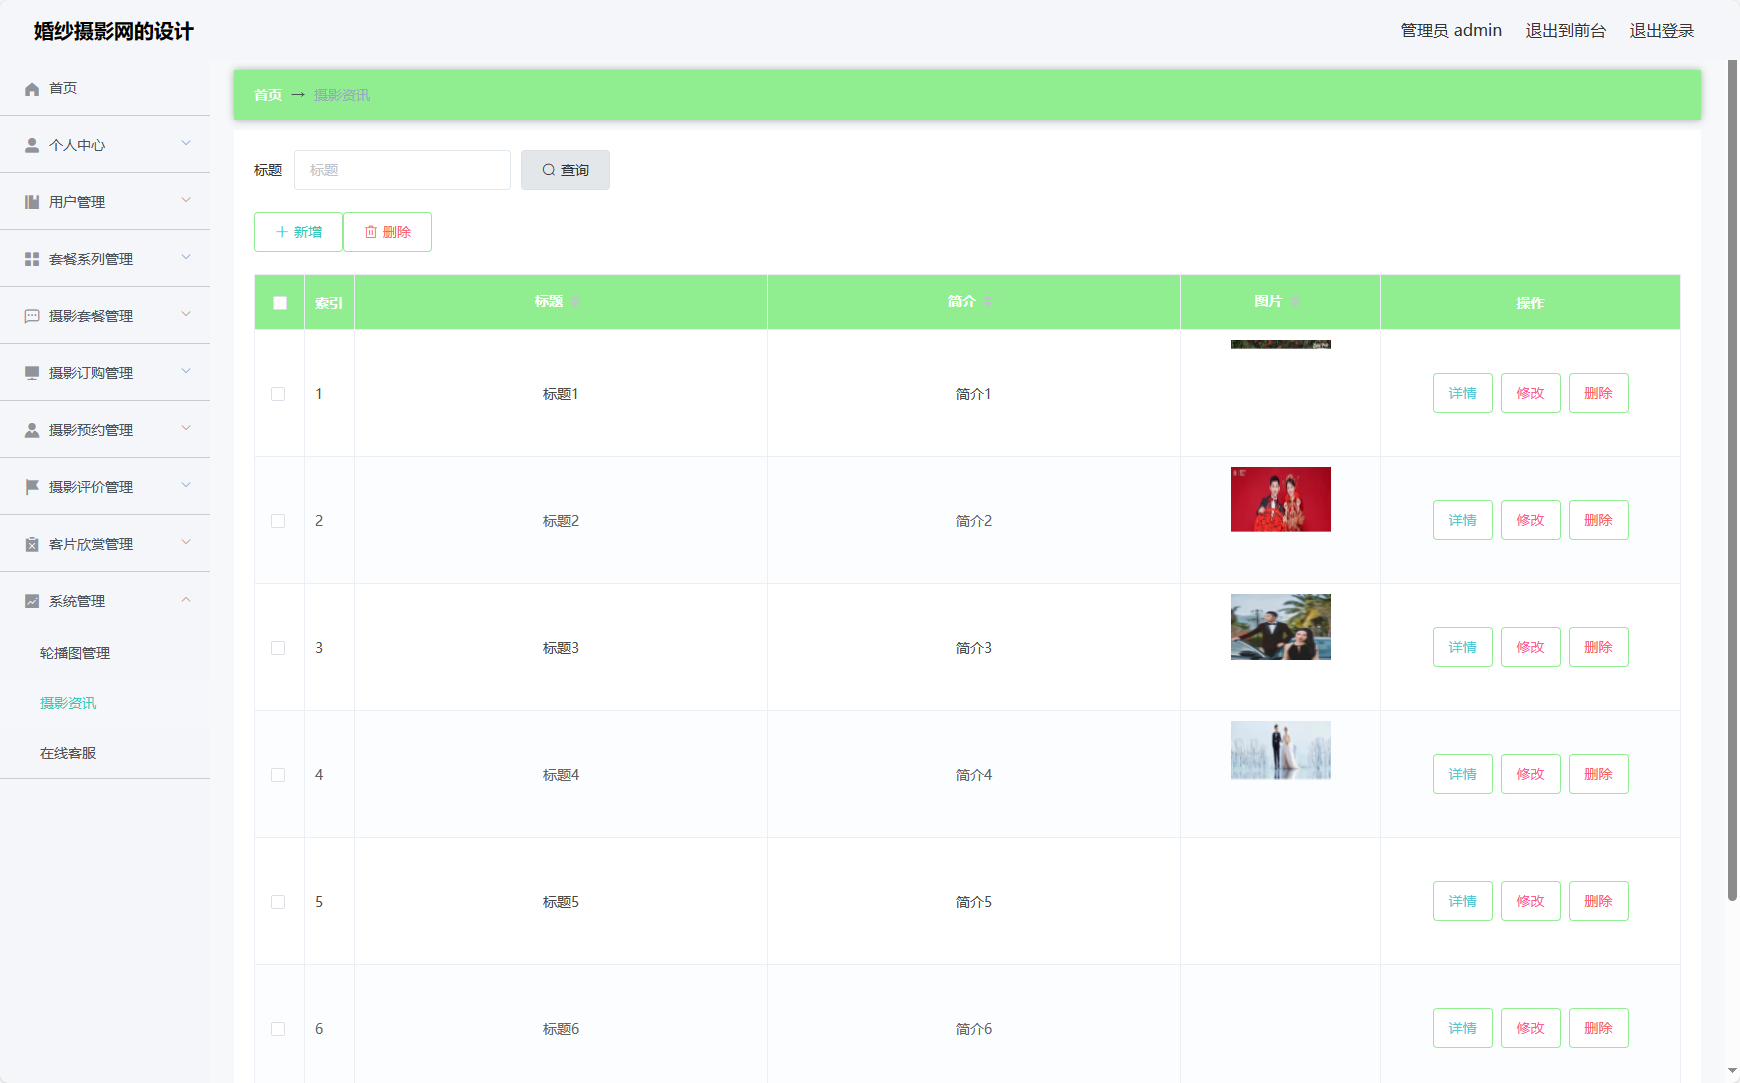Click 退出登录 in the top bar

(1661, 31)
